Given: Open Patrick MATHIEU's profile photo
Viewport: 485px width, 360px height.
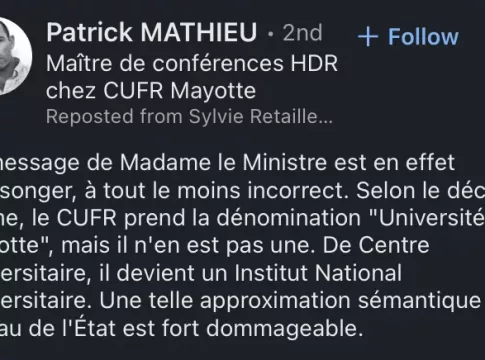Looking at the screenshot, I should [12, 56].
